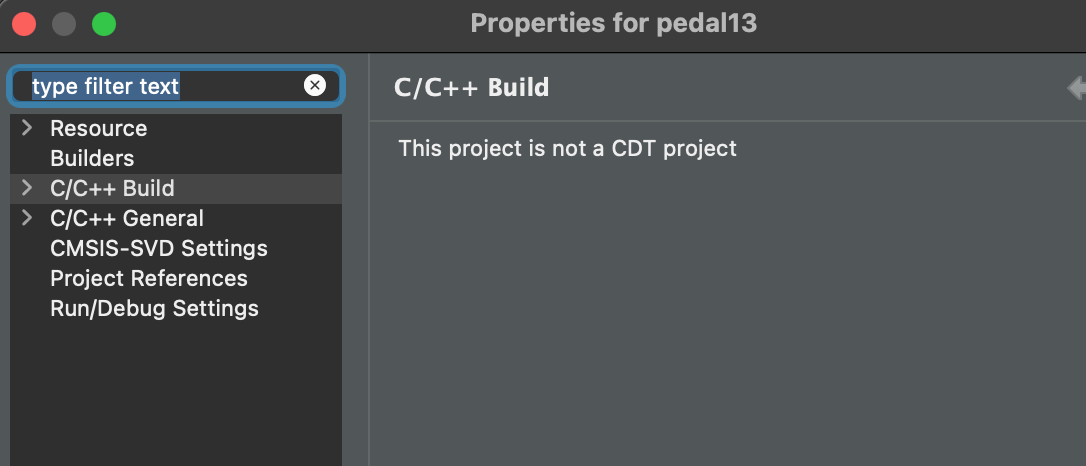The width and height of the screenshot is (1086, 466).
Task: Click the divider between tree and content pane
Action: point(369,260)
